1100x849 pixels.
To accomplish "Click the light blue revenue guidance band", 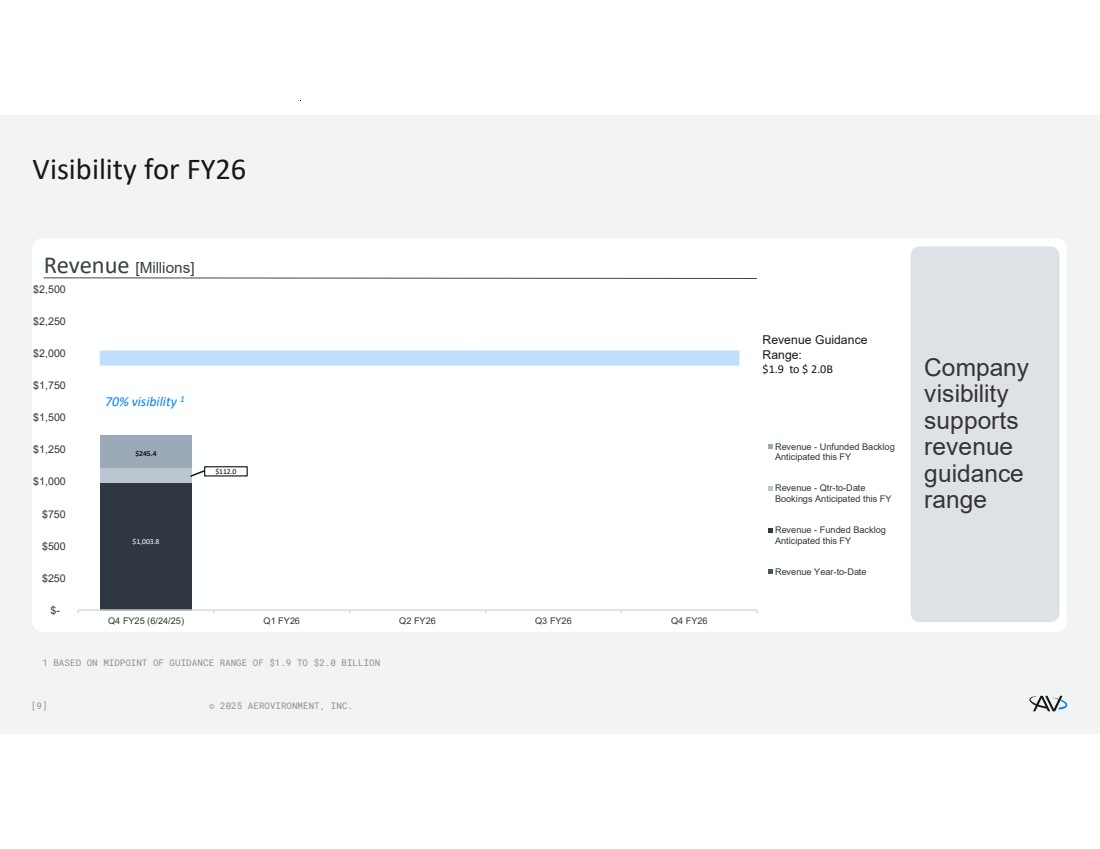I will tap(419, 358).
